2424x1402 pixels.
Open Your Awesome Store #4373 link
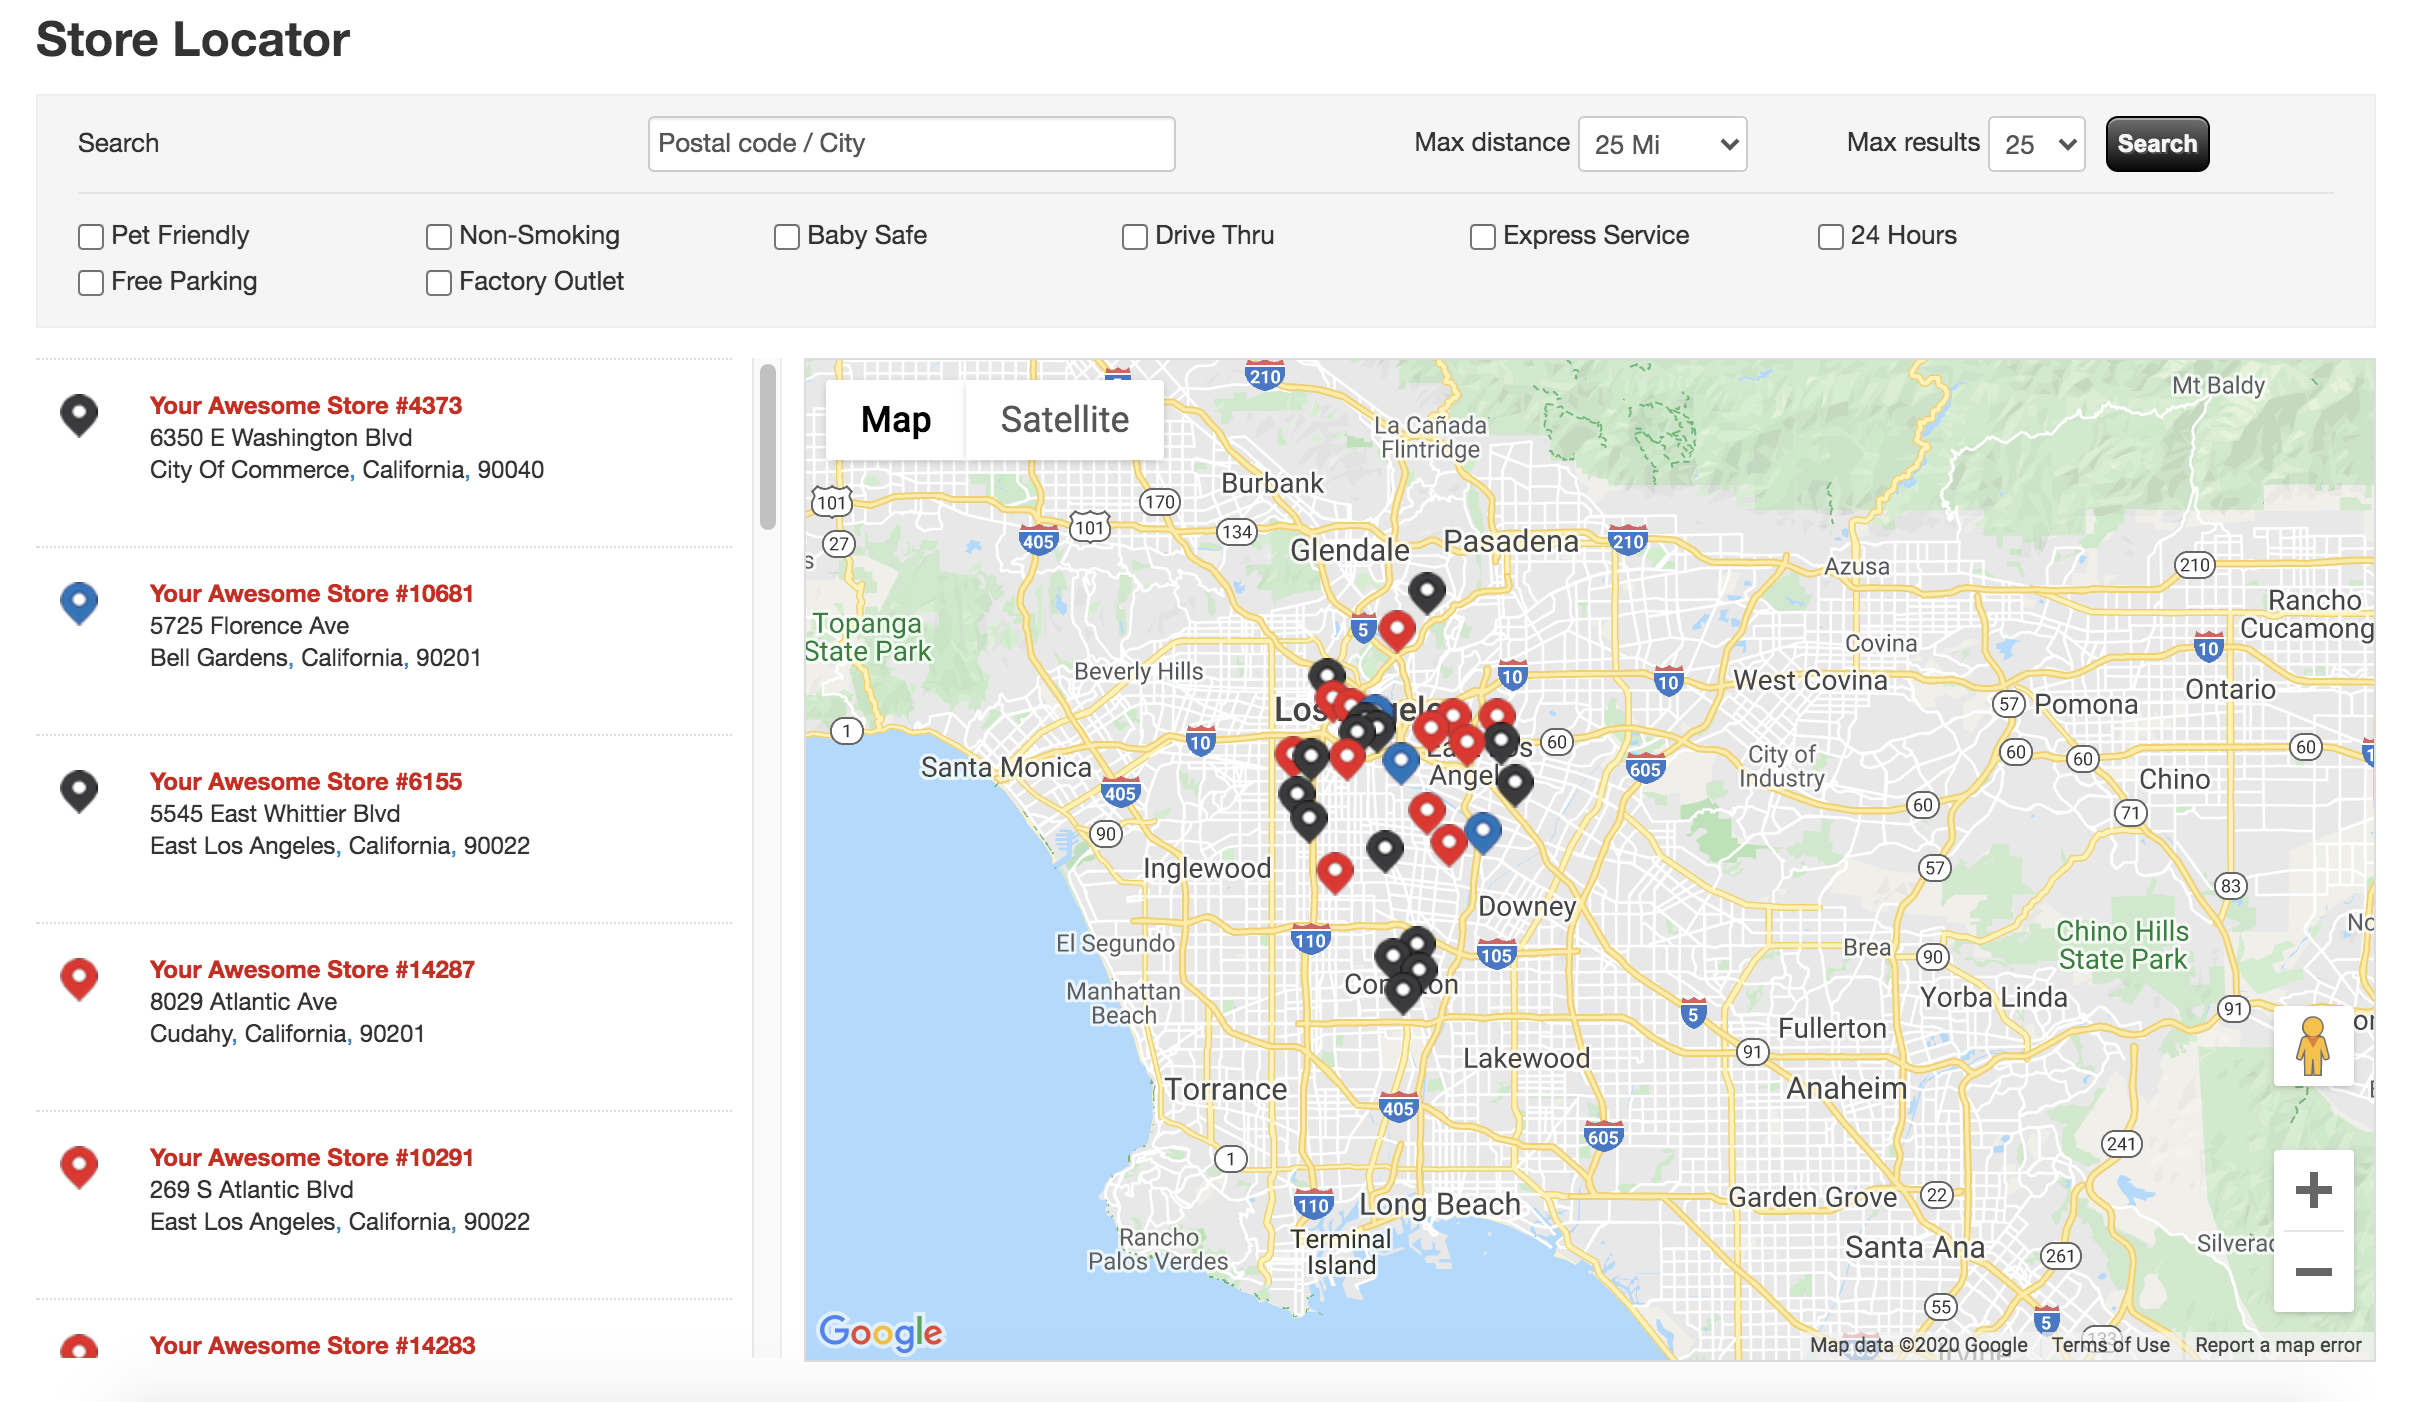point(306,405)
